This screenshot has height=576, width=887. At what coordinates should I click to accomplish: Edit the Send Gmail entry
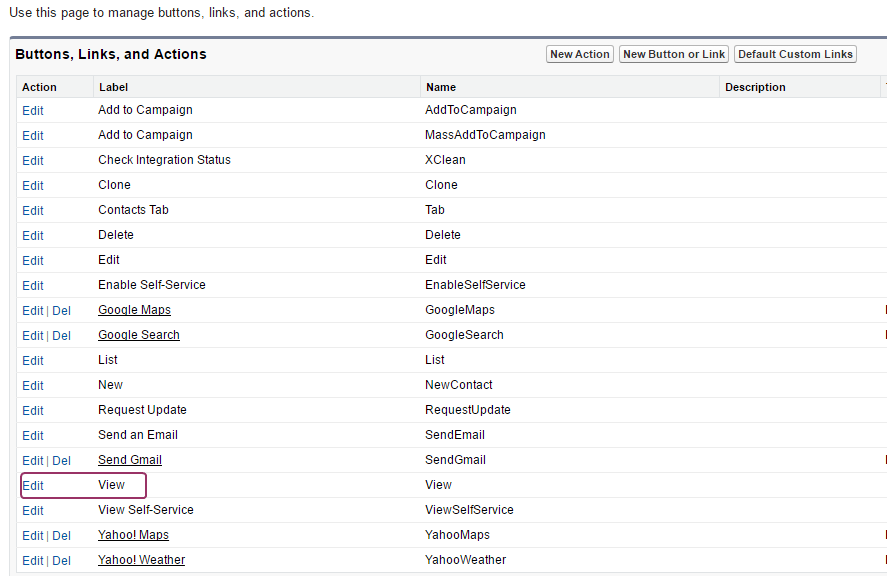pyautogui.click(x=33, y=461)
